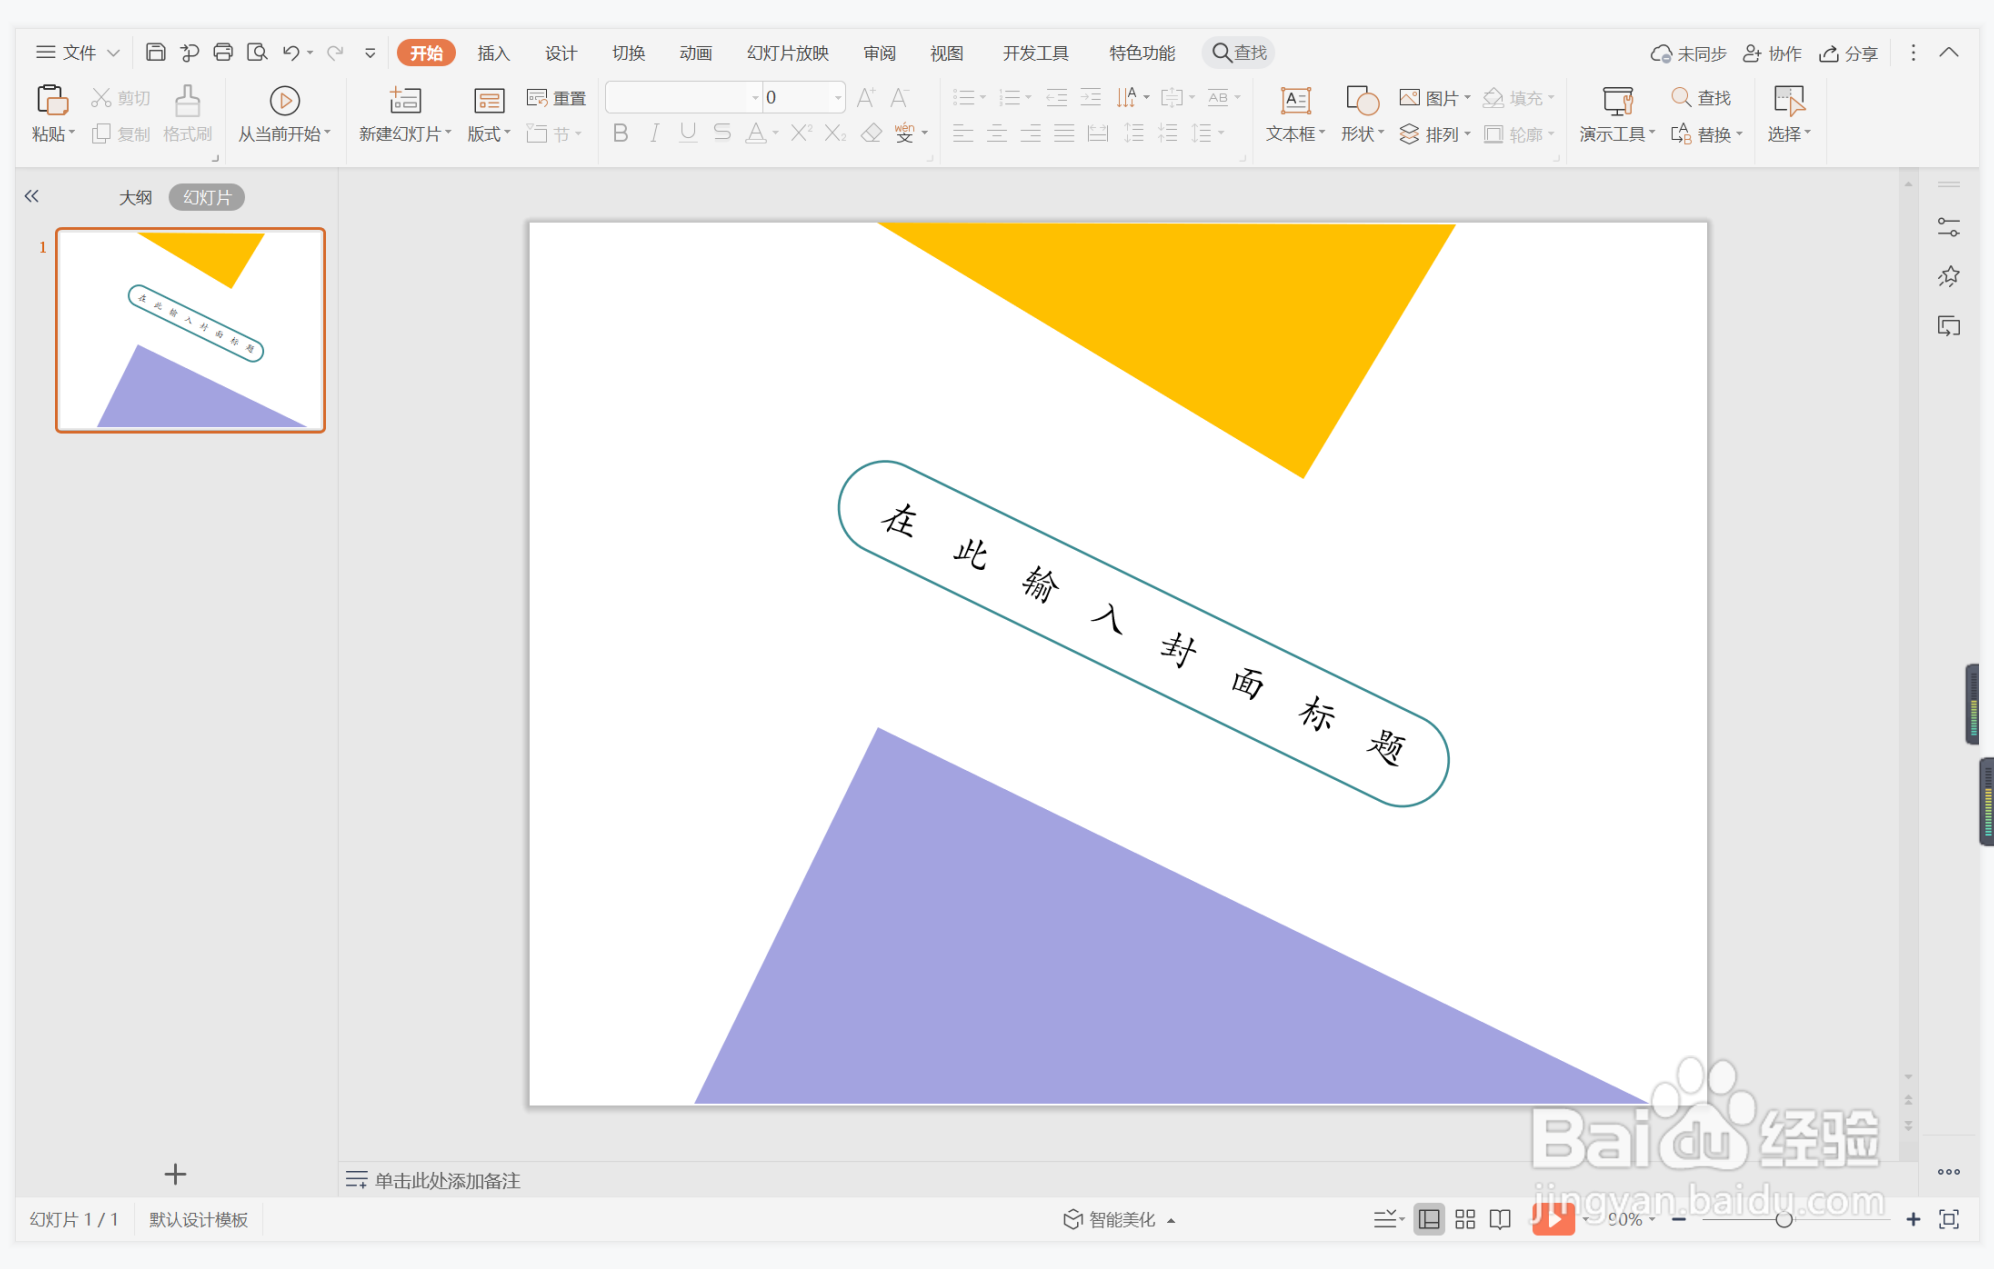Click 智能美化 button in status bar
Screen dimensions: 1994x1269
pyautogui.click(x=1110, y=1219)
